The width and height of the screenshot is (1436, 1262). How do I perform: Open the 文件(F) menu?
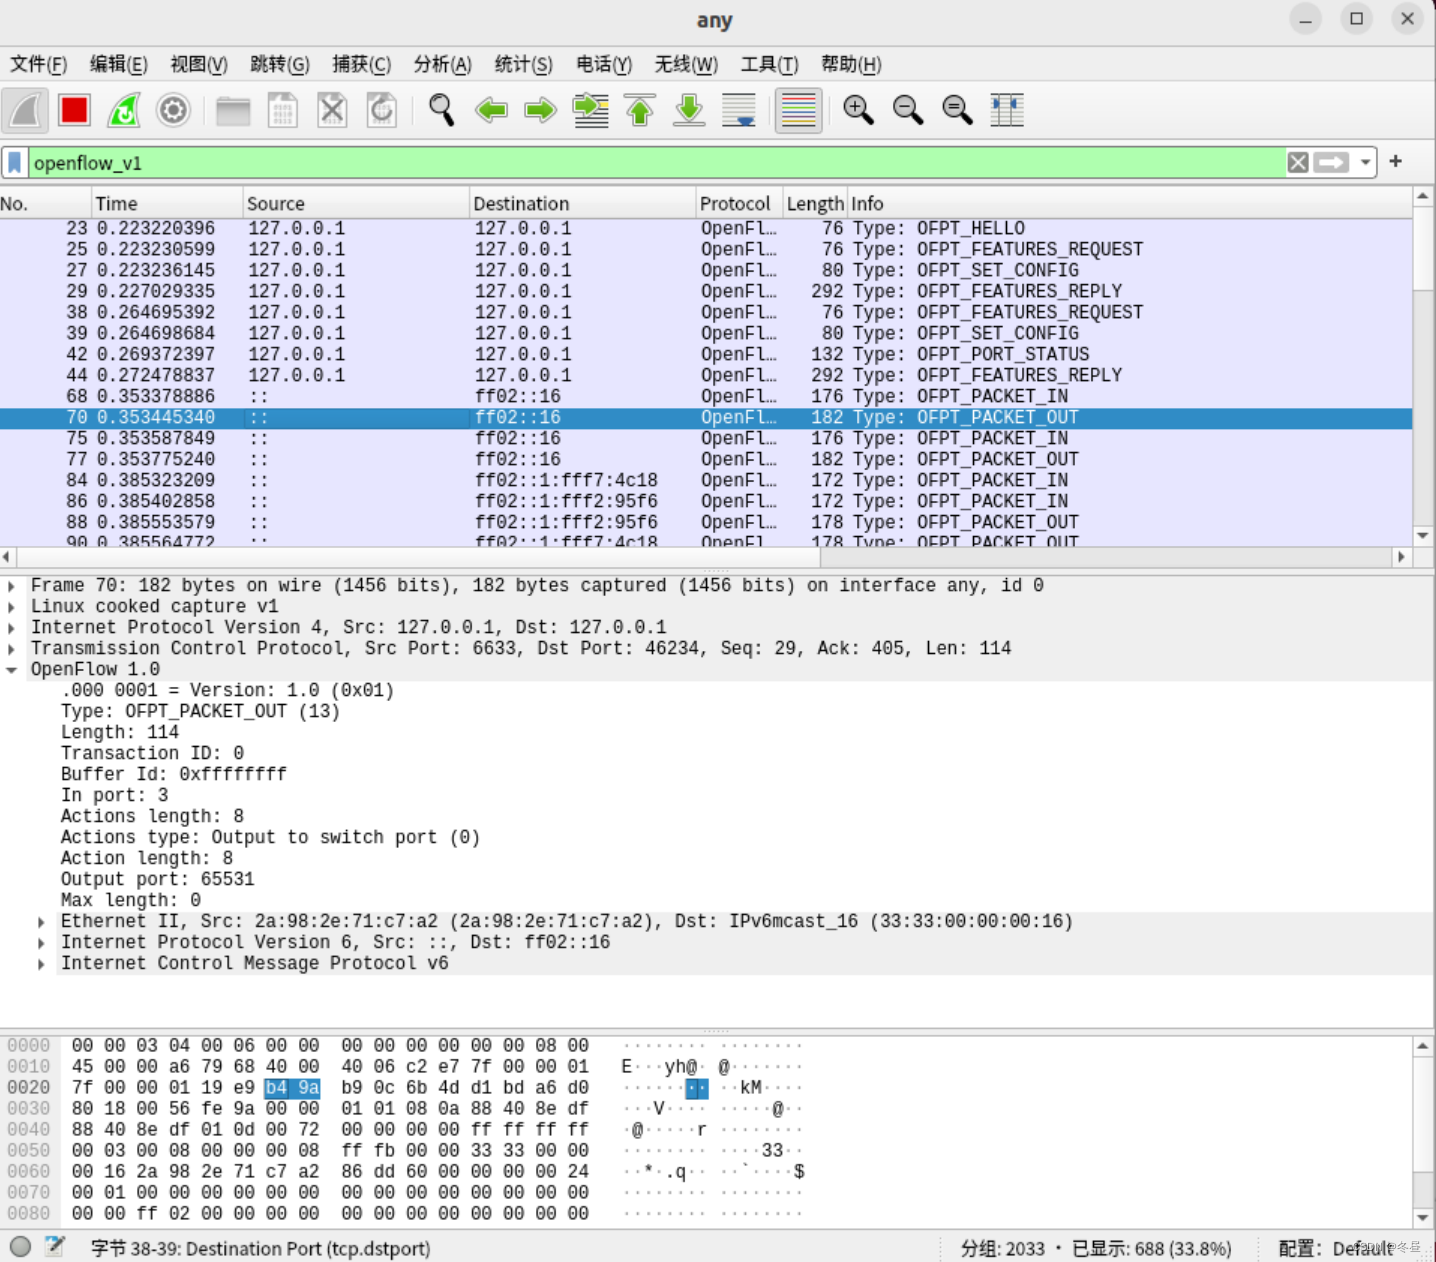pos(39,64)
